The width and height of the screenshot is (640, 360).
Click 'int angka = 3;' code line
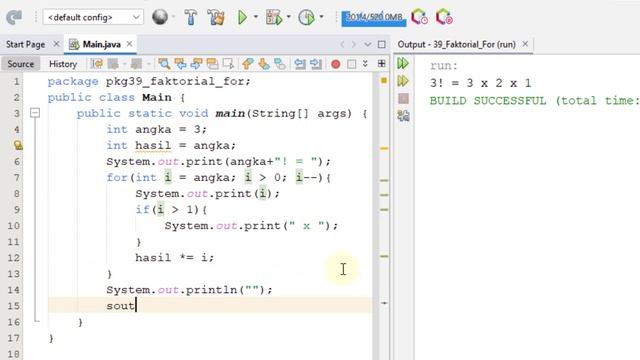(x=156, y=129)
